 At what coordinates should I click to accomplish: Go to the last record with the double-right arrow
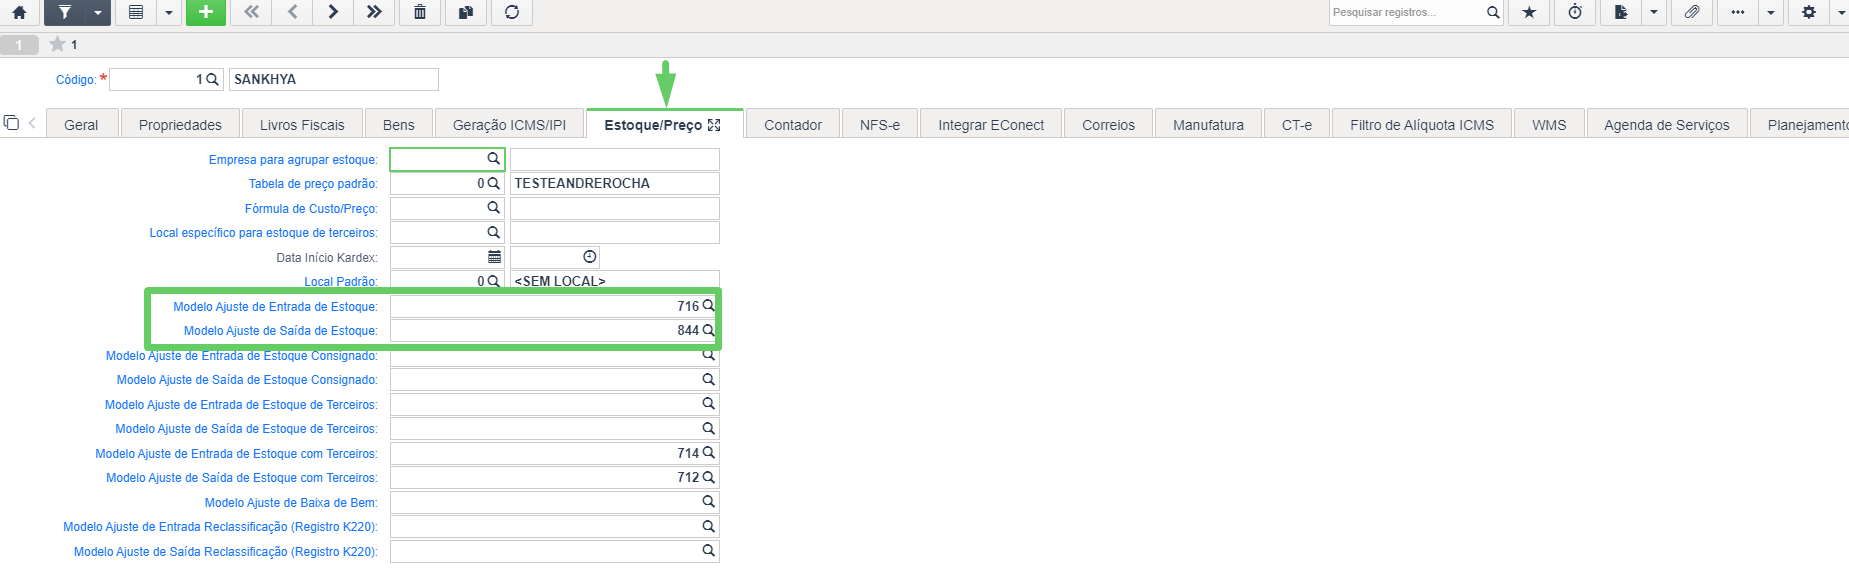pyautogui.click(x=374, y=12)
